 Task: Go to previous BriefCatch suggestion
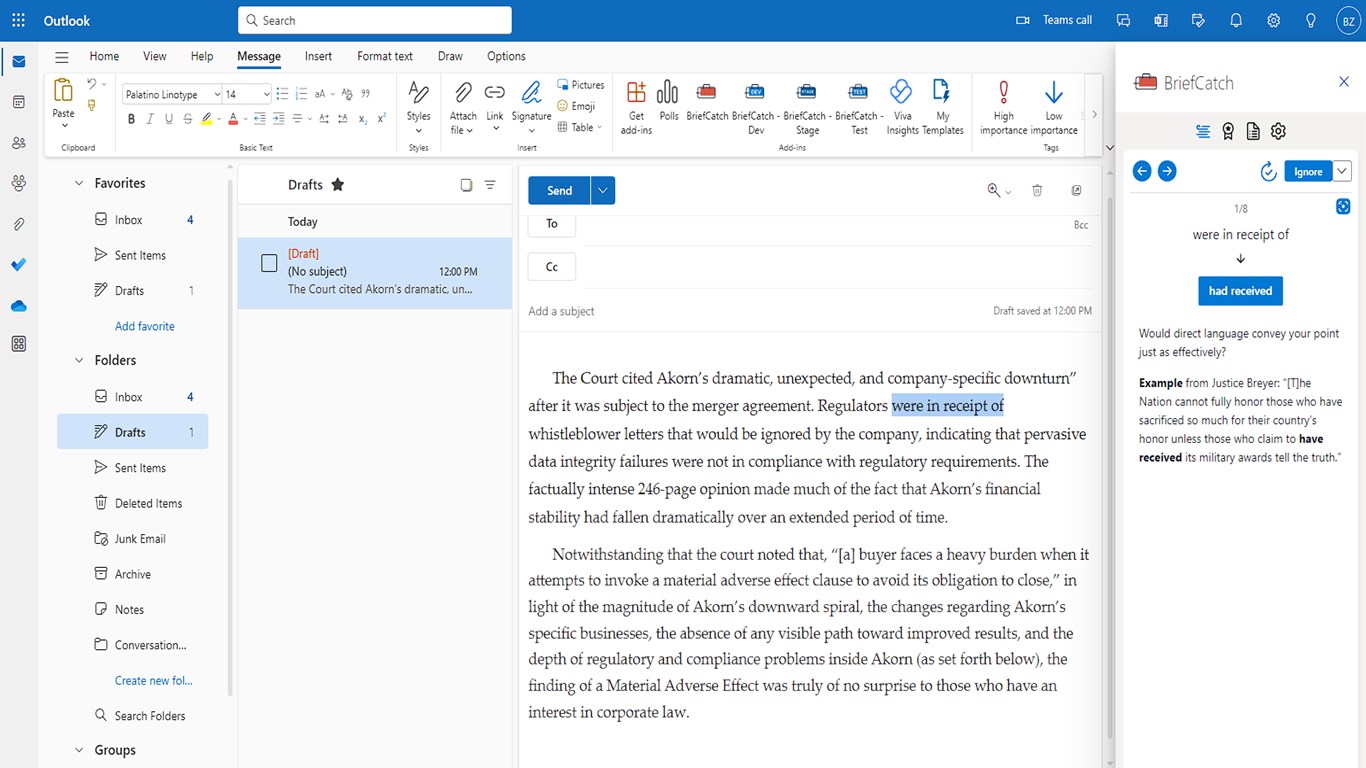pos(1142,171)
